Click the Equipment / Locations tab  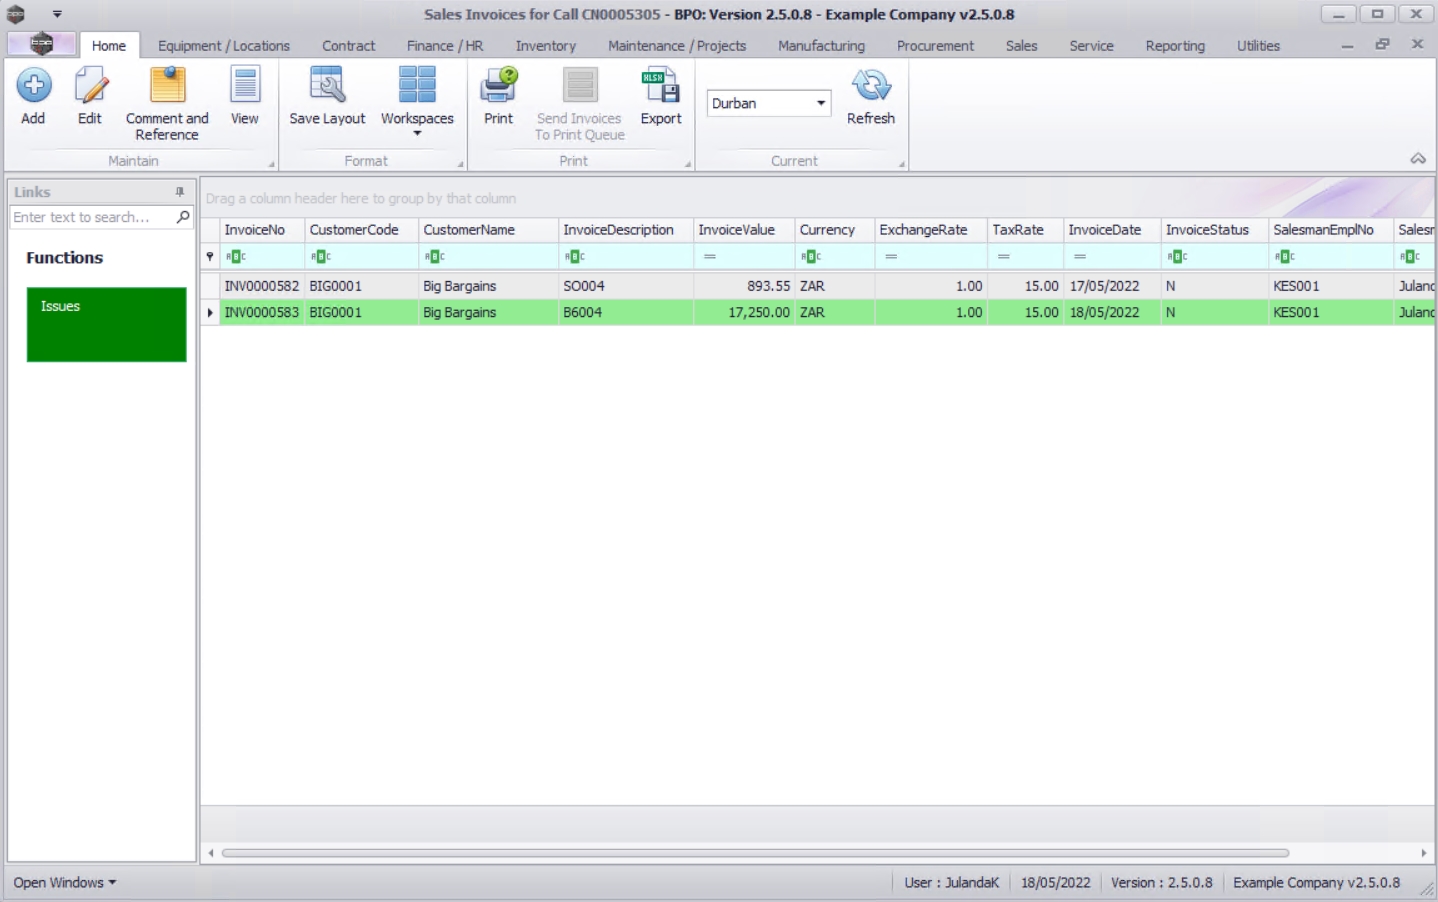point(224,46)
